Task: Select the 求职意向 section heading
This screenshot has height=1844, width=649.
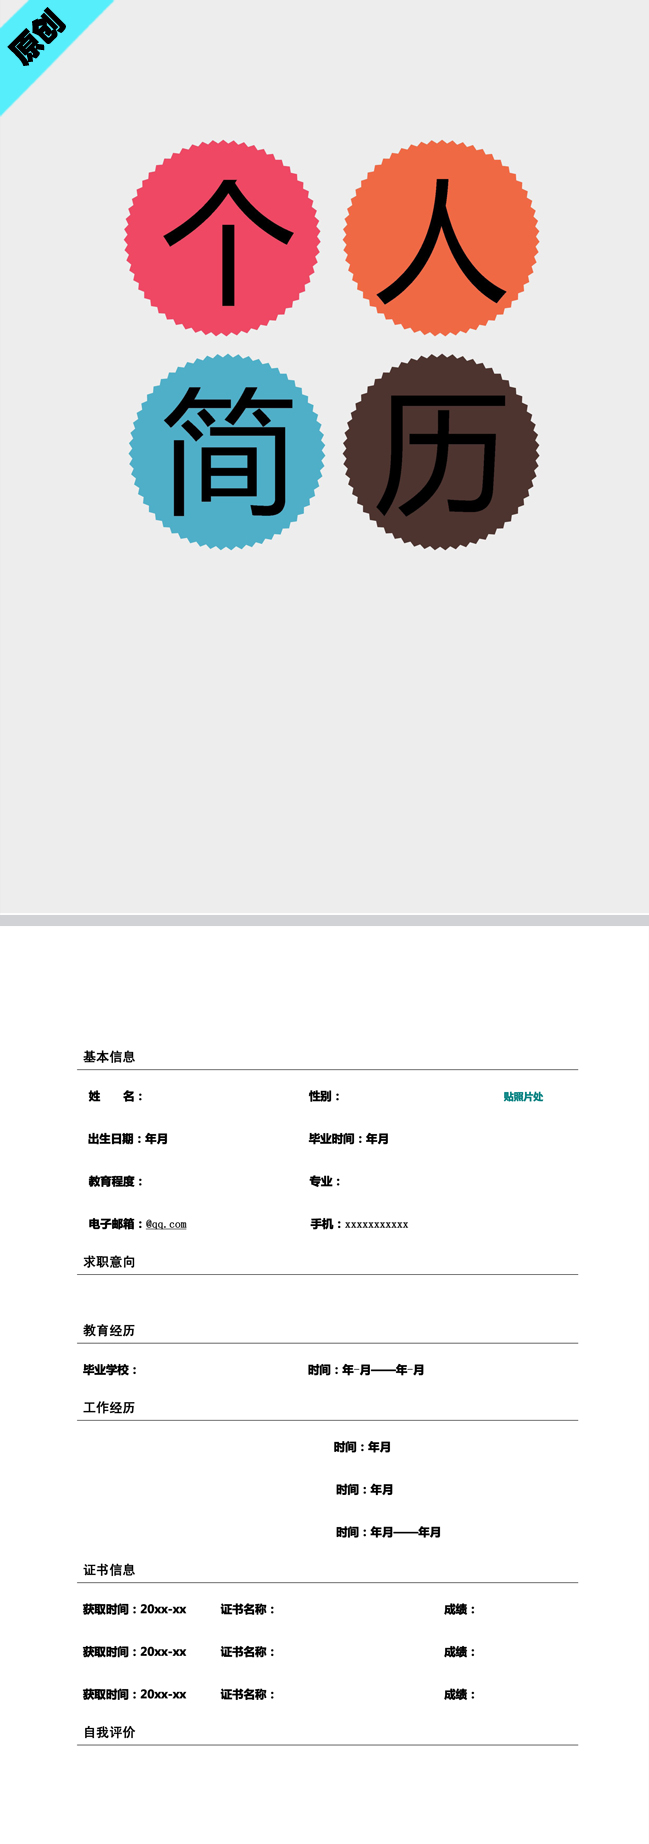Action: click(x=109, y=1262)
